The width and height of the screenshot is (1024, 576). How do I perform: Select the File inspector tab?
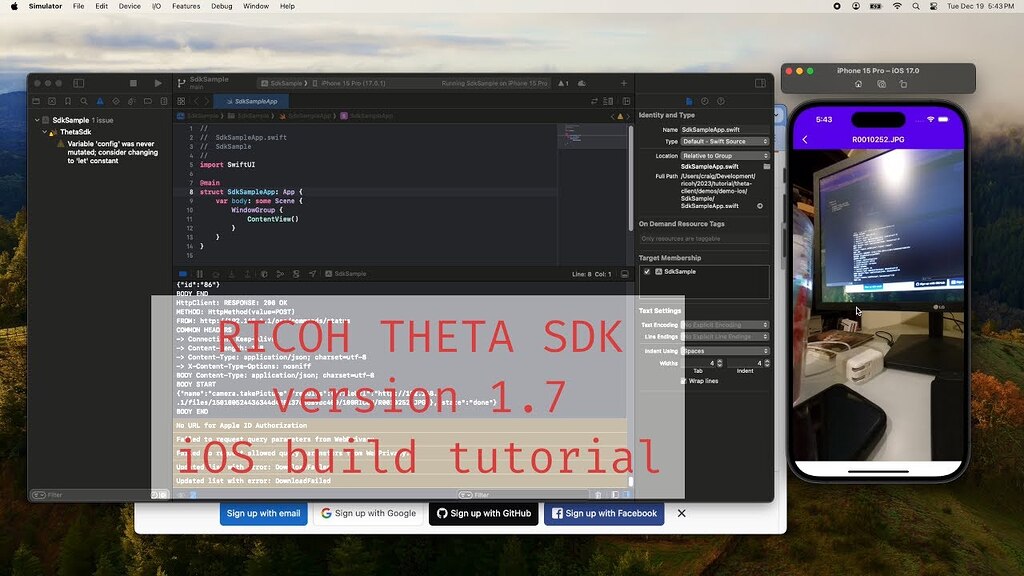[689, 101]
